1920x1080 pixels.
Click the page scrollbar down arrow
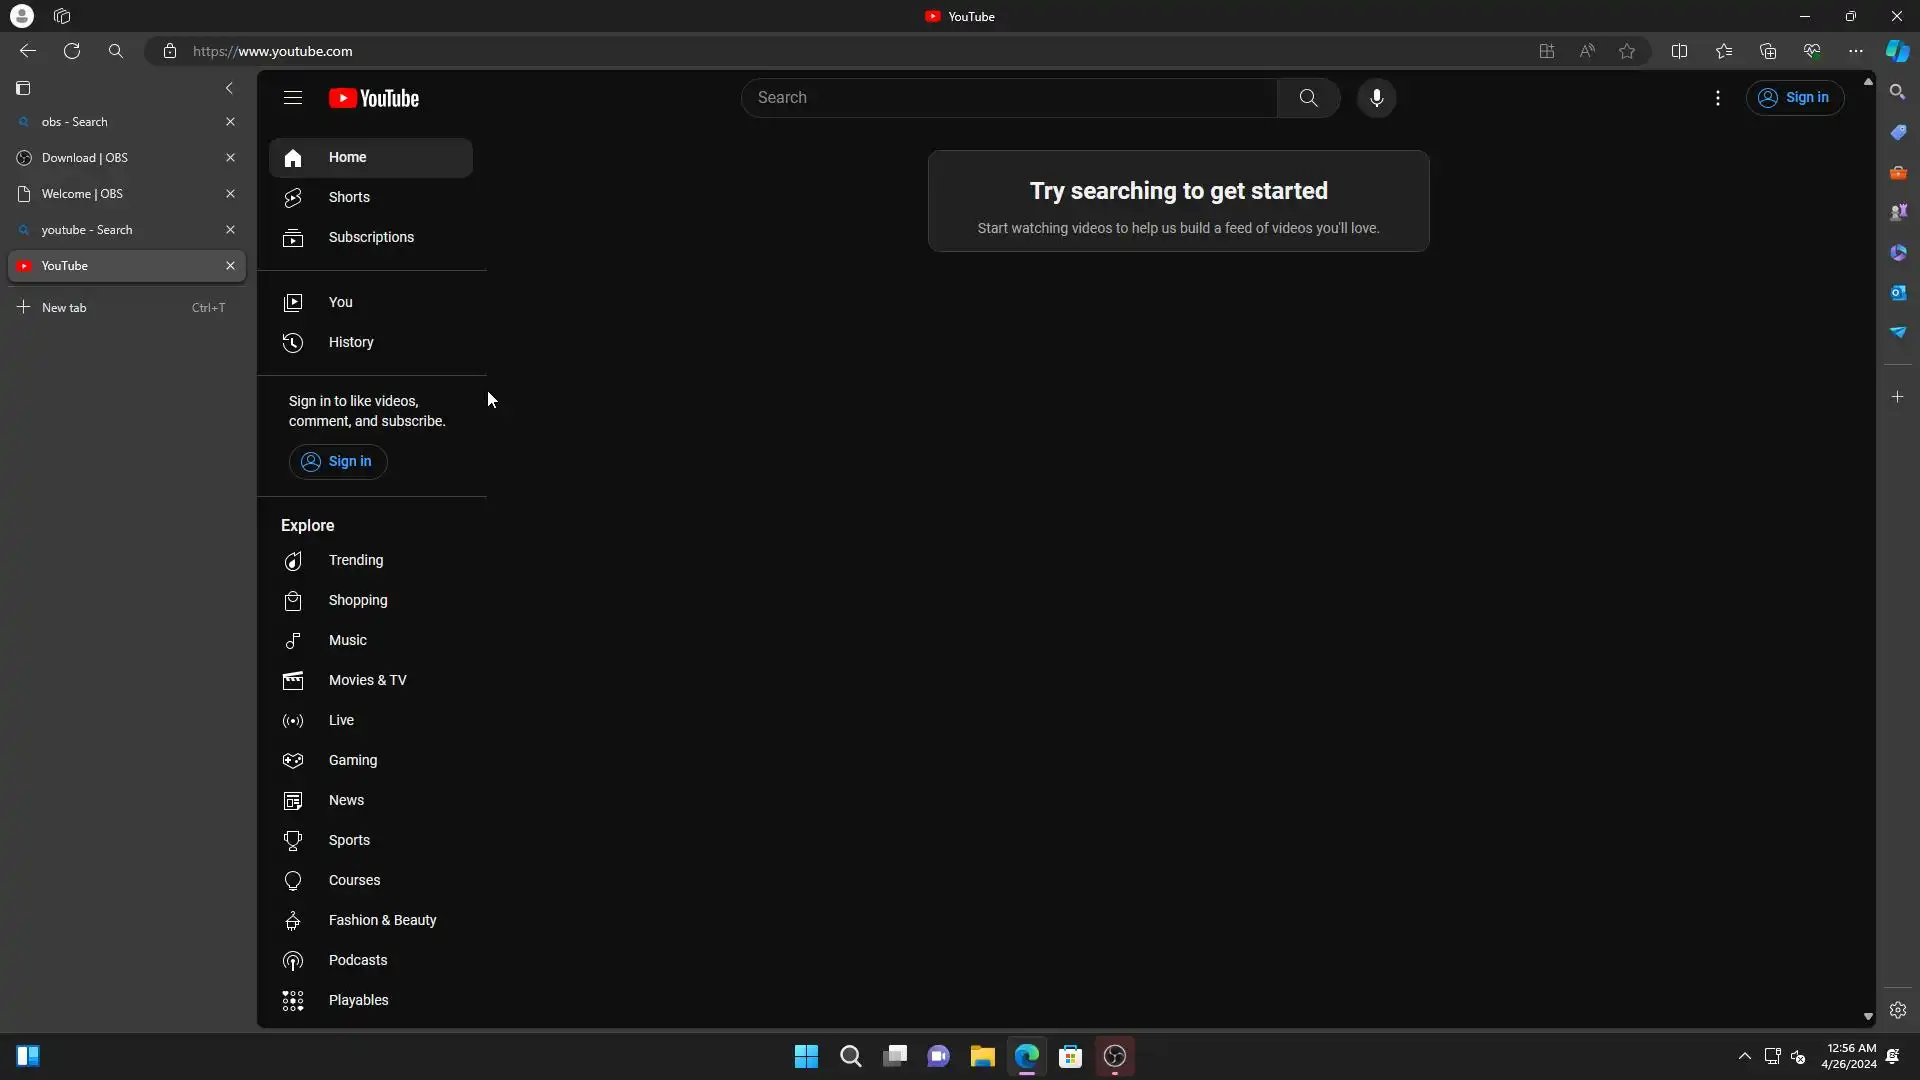click(1867, 1016)
